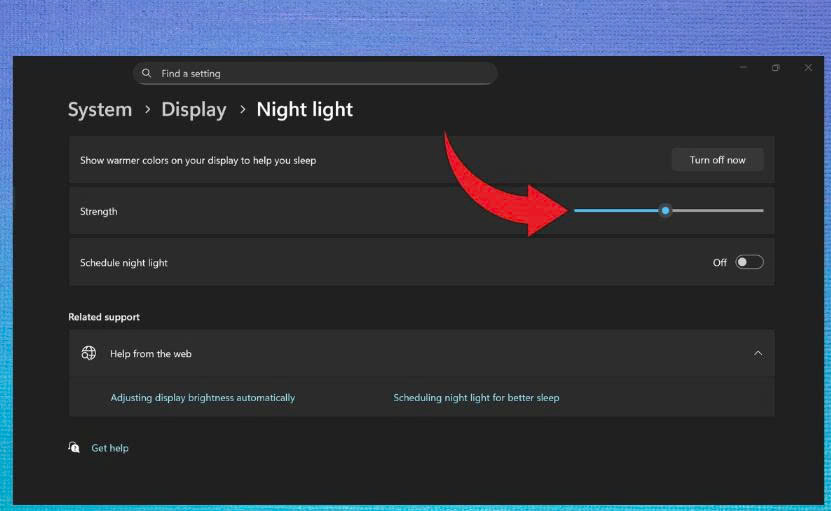Click the Strength slider thumb
831x511 pixels.
pyautogui.click(x=665, y=210)
